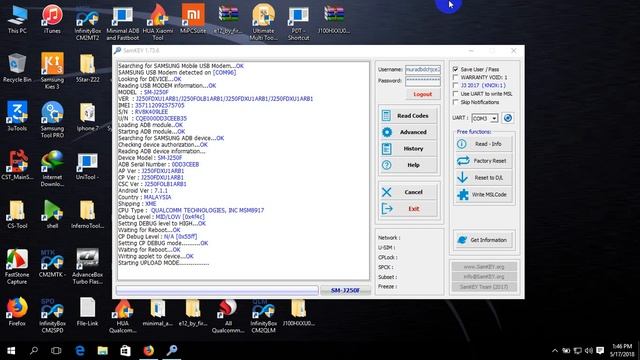Expand the UART COM port dropdown

(x=494, y=118)
